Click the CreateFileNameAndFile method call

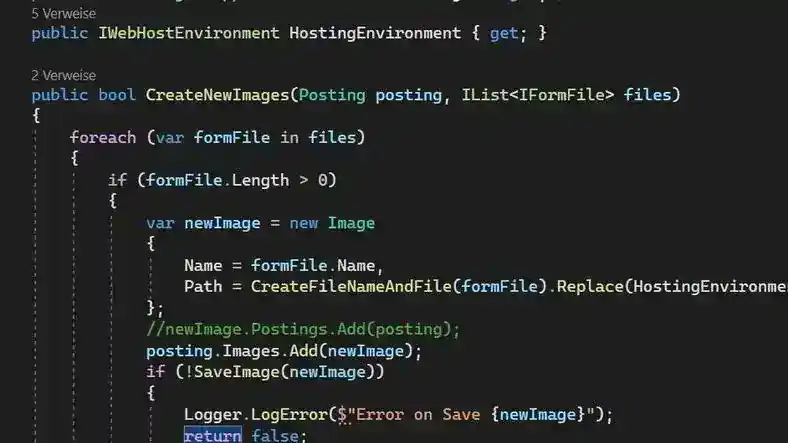[351, 287]
